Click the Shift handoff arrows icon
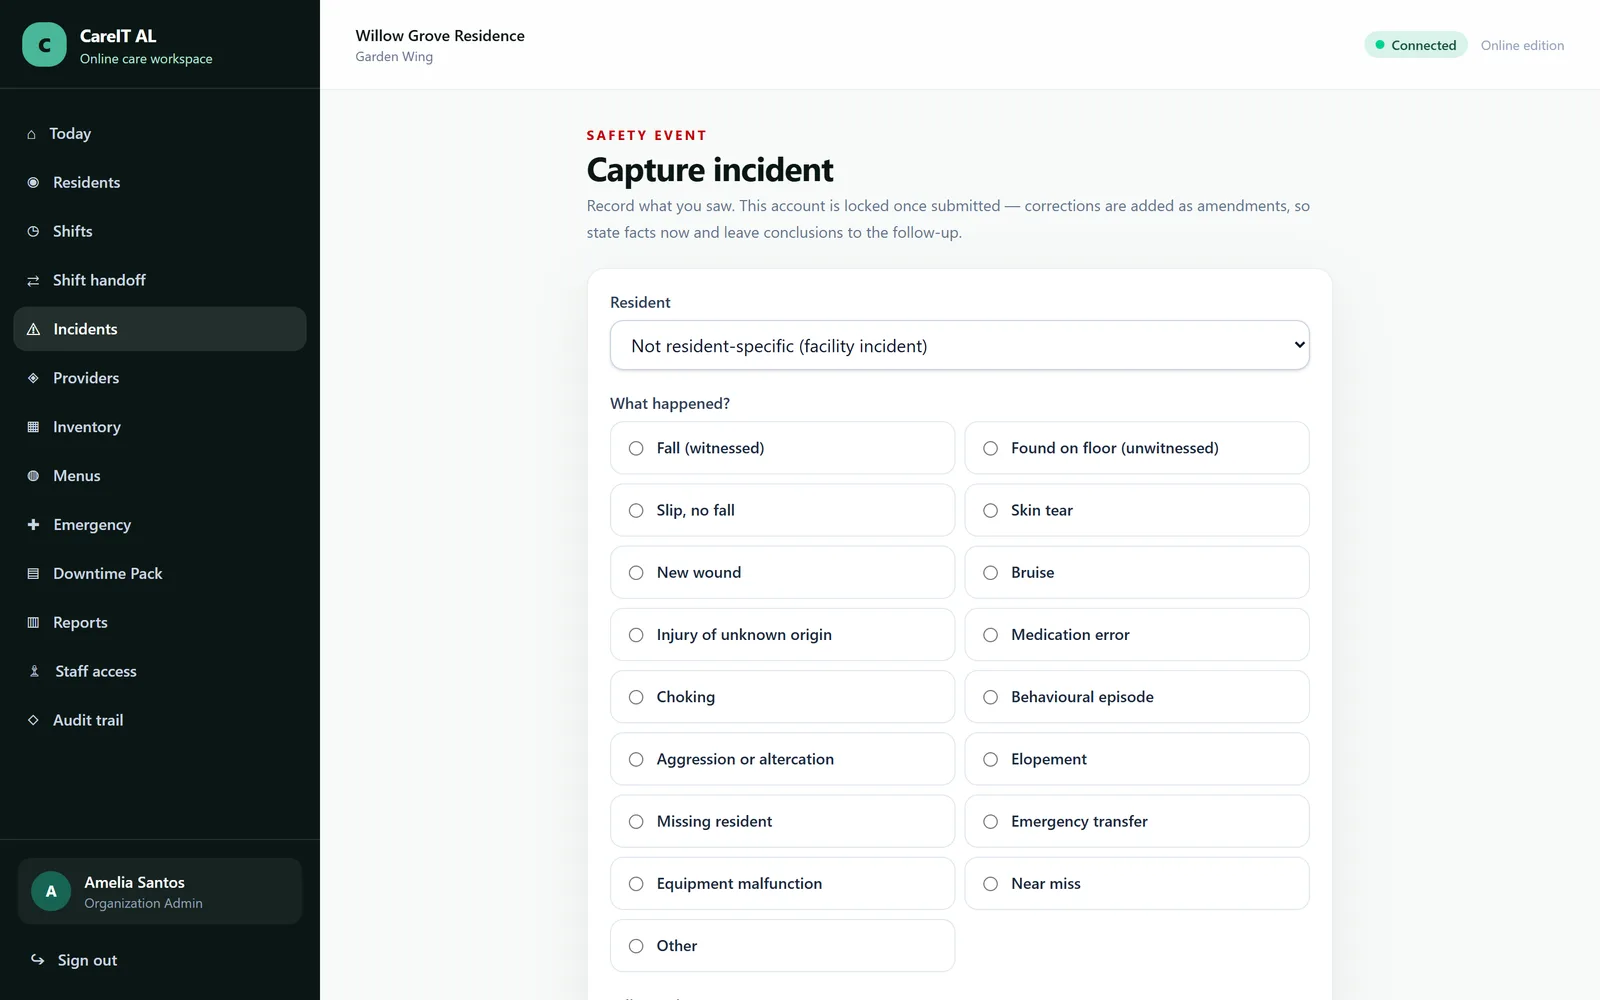The image size is (1600, 1000). coord(33,280)
